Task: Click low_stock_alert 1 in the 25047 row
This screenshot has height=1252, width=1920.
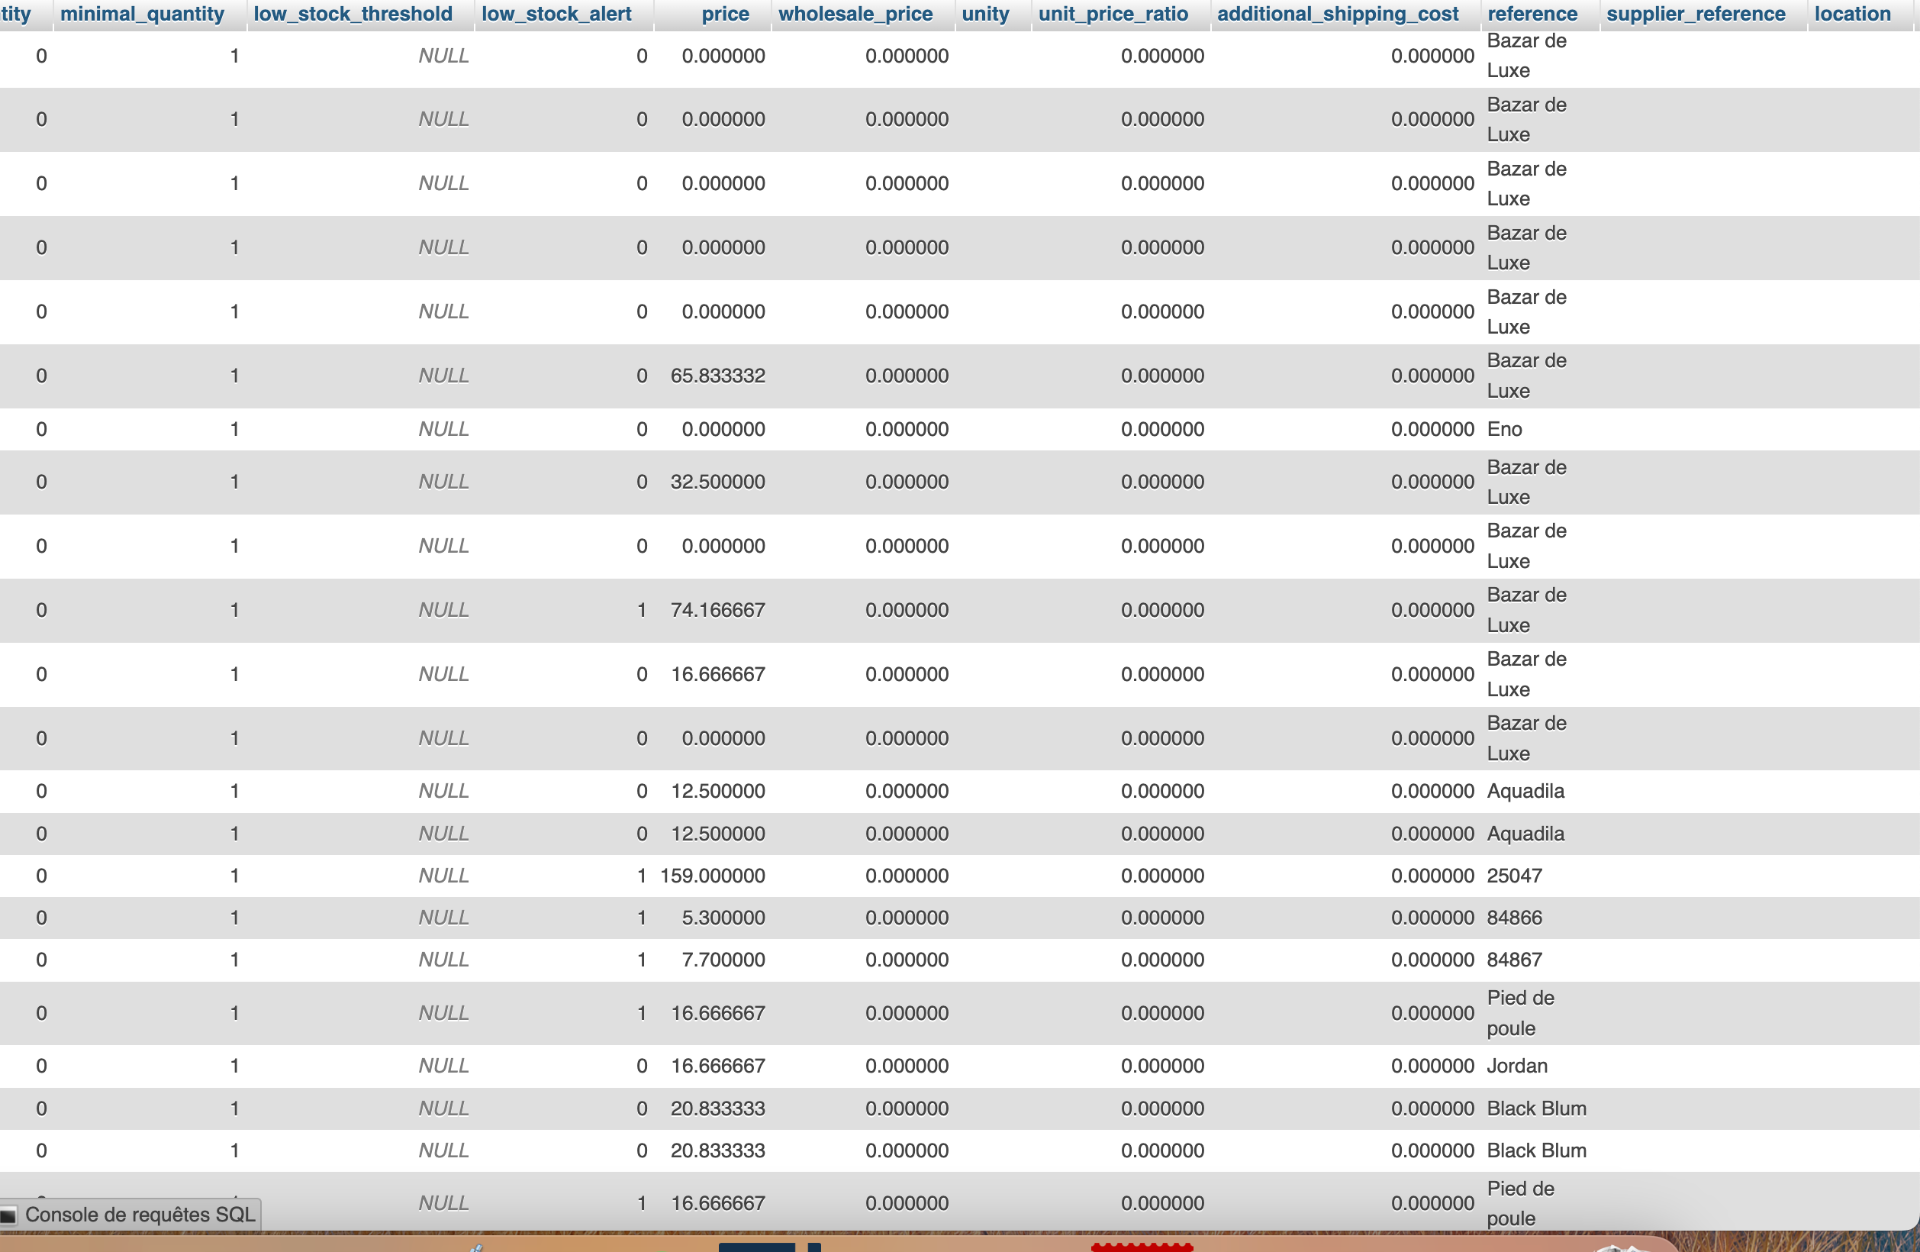Action: click(642, 876)
